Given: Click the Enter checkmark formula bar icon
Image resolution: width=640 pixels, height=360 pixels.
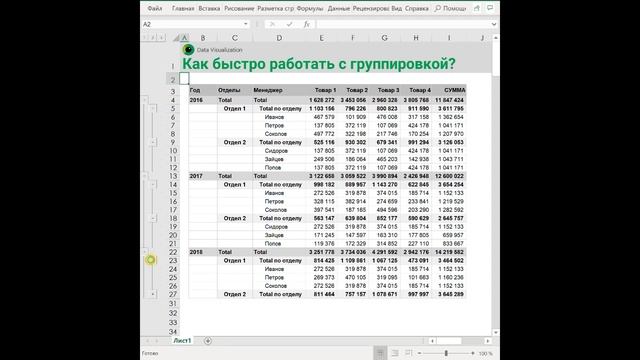Looking at the screenshot, I should (289, 24).
